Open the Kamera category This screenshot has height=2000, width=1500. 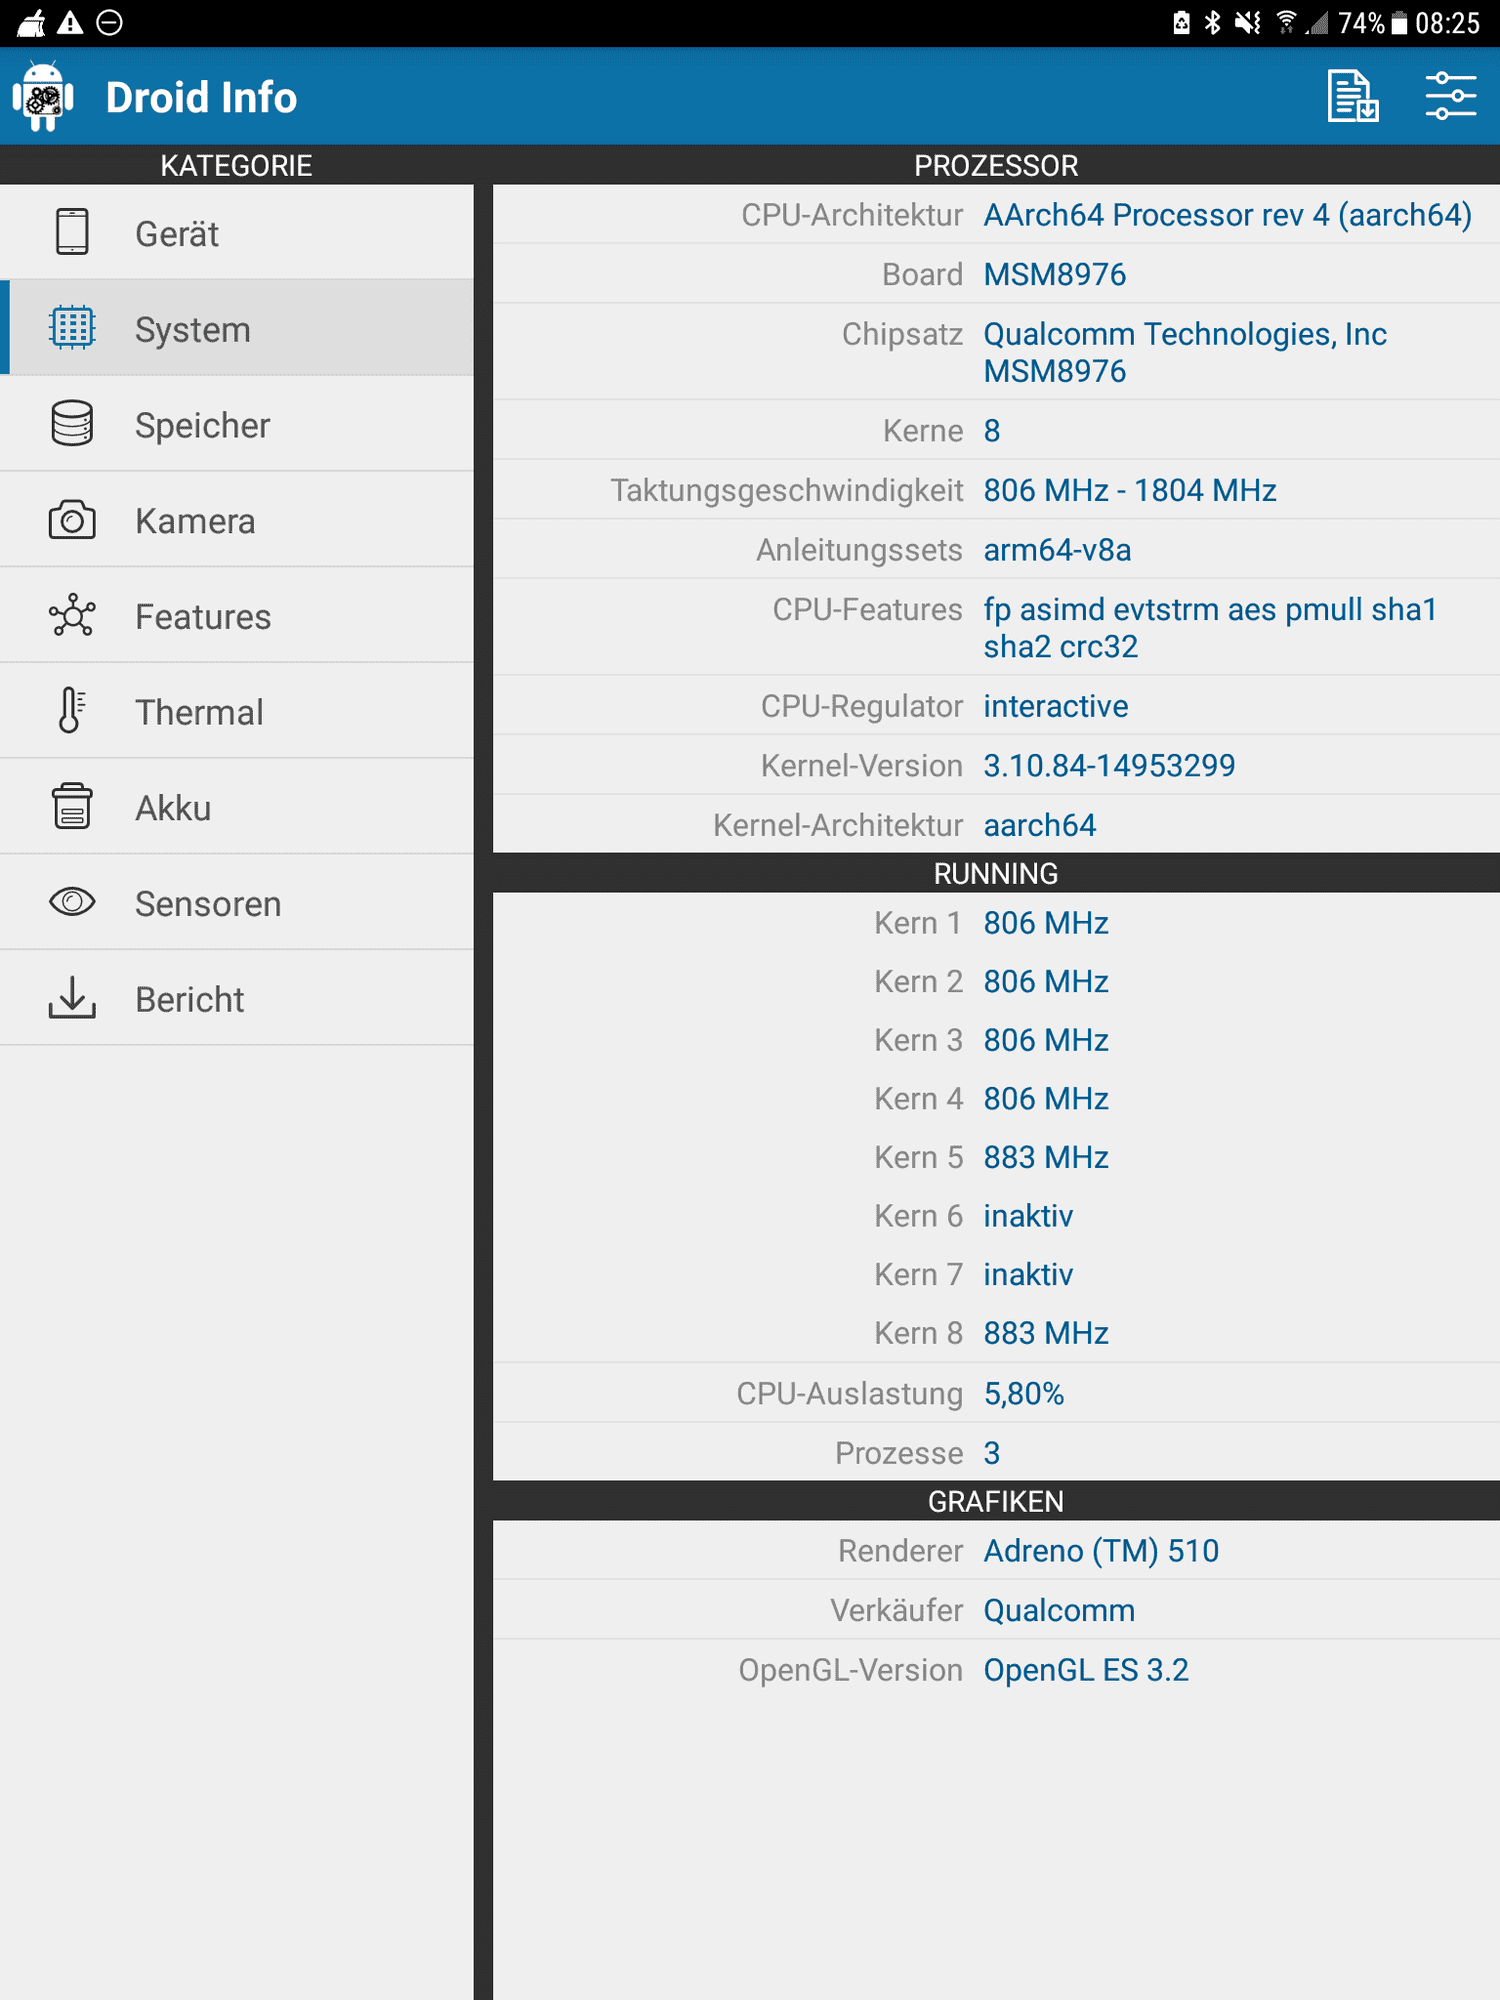pyautogui.click(x=237, y=520)
